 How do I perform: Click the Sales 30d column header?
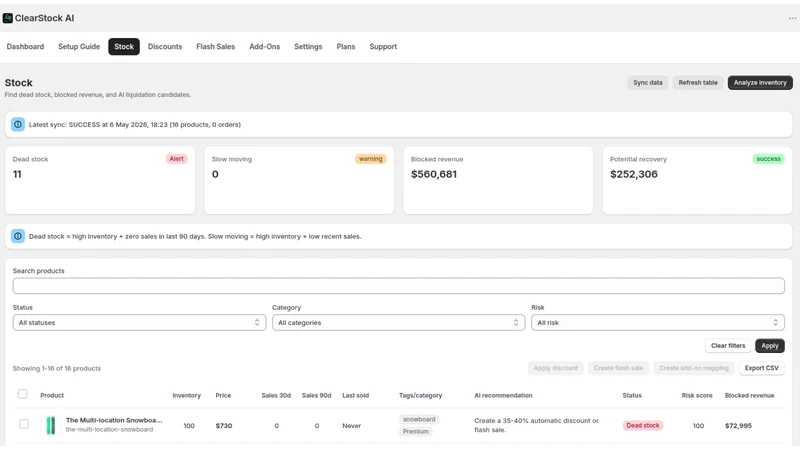(x=276, y=395)
